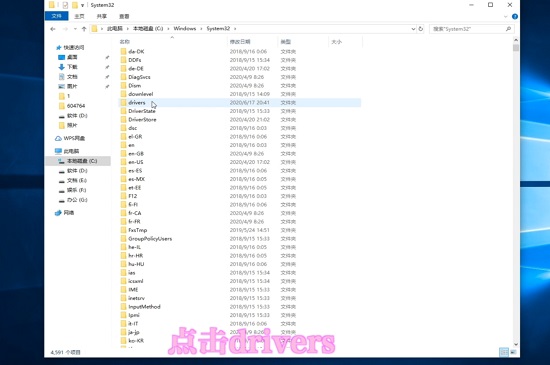Viewport: 550px width, 365px height.
Task: Select the DiagSvcs folder icon
Action: pyautogui.click(x=123, y=77)
